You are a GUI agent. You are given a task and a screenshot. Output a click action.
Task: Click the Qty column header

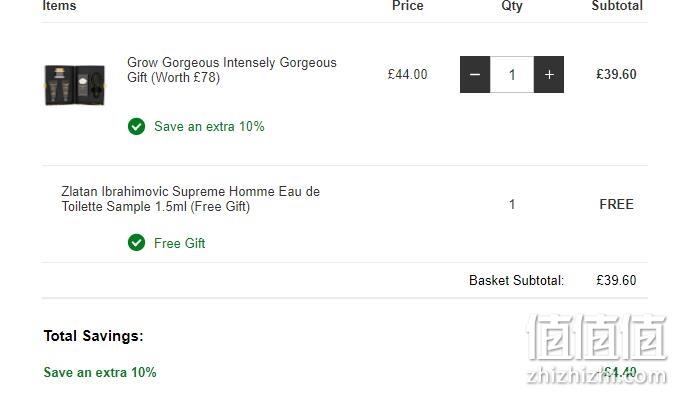coord(512,6)
